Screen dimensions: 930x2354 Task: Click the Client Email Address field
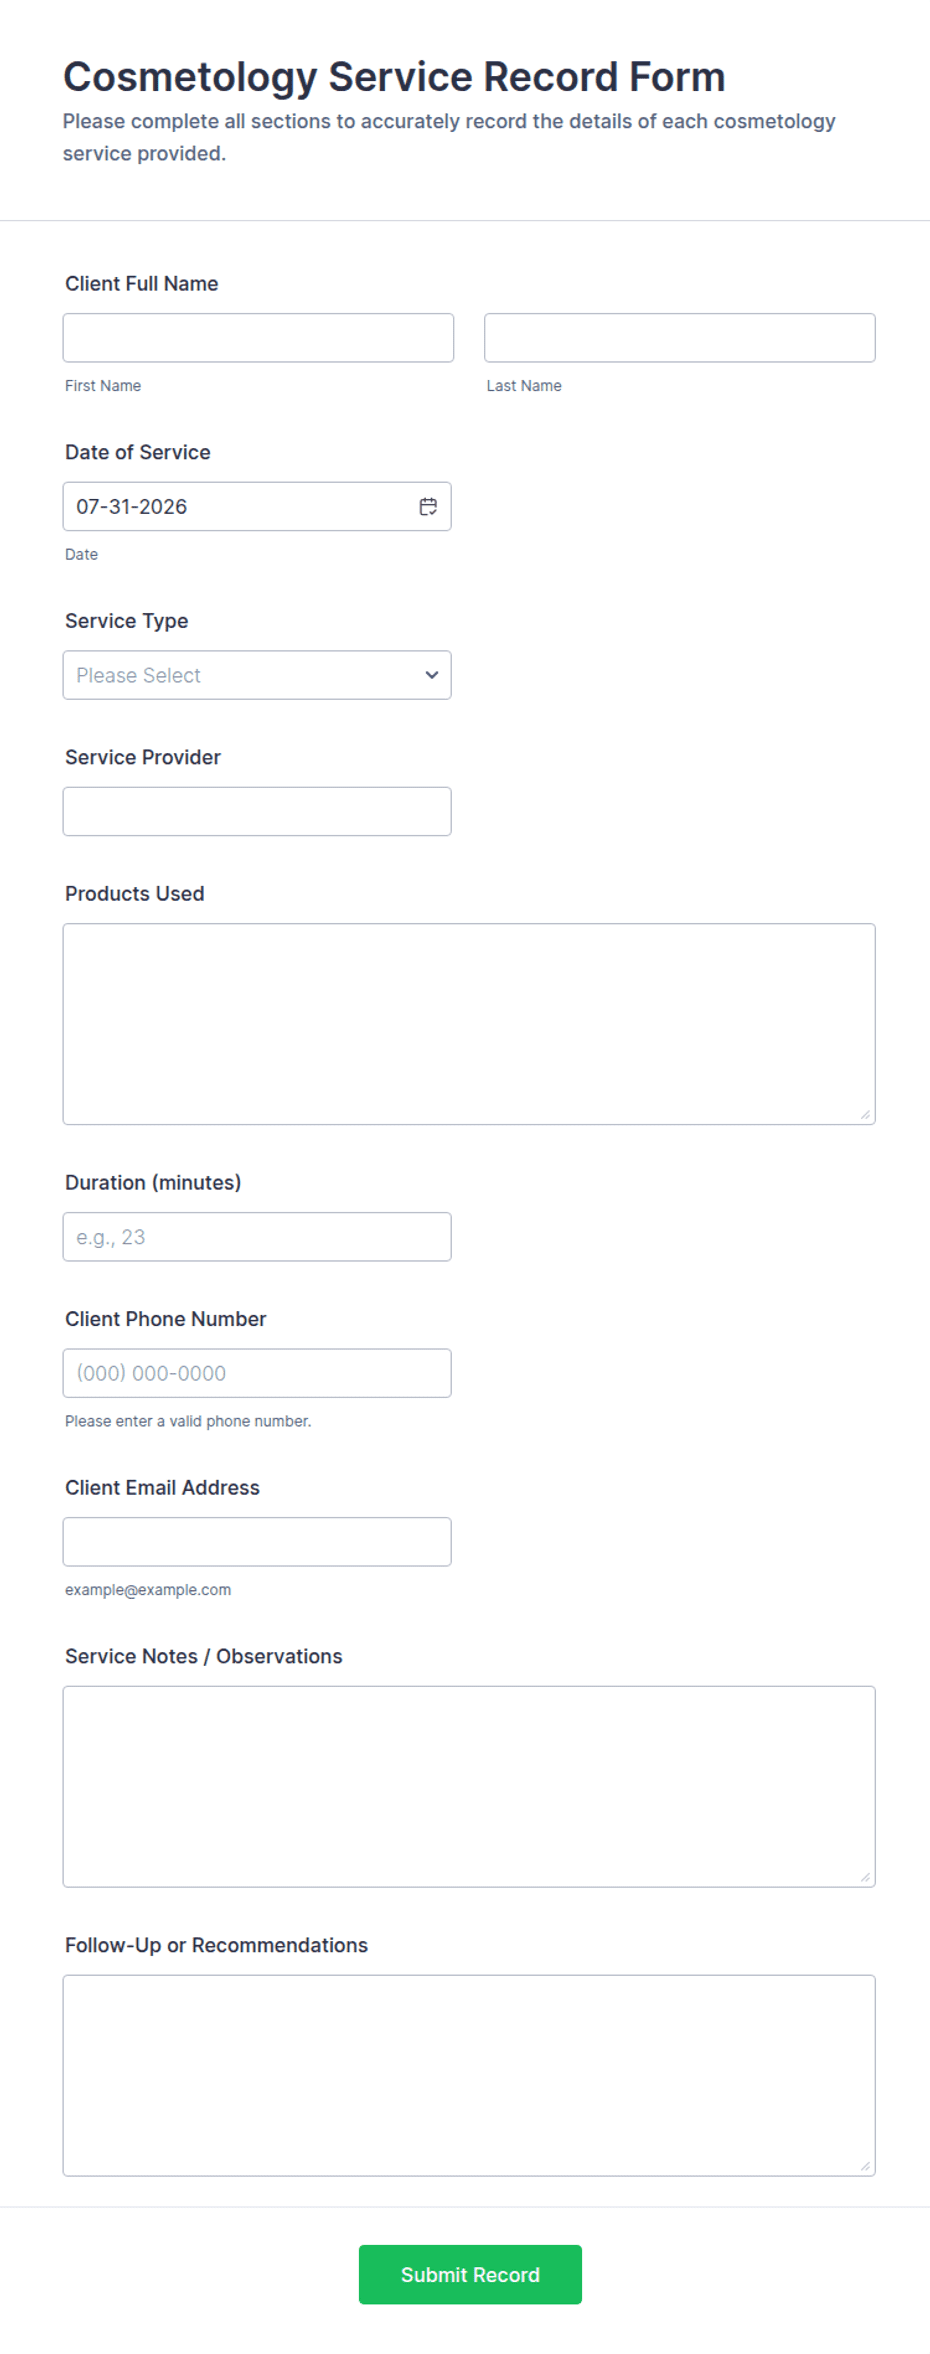257,1542
